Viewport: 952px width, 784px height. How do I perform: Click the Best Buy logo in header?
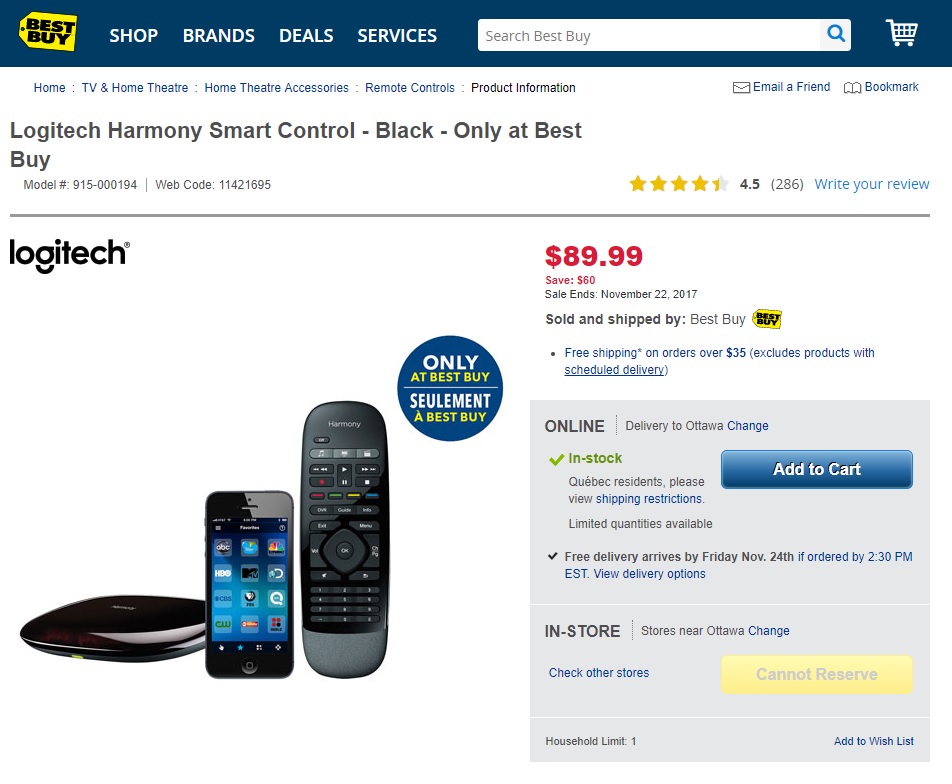coord(48,32)
